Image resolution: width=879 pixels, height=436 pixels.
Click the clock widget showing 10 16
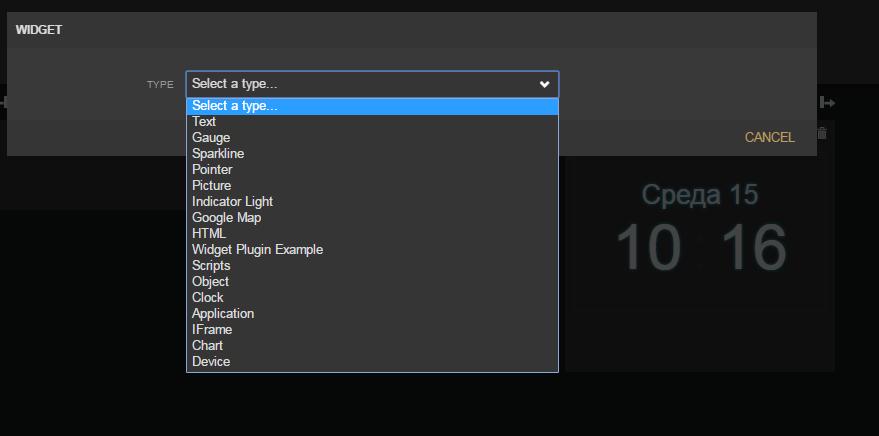point(700,245)
